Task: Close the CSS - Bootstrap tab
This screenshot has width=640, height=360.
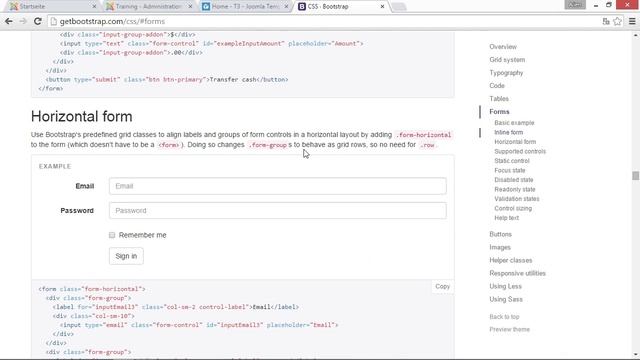Action: (x=382, y=7)
